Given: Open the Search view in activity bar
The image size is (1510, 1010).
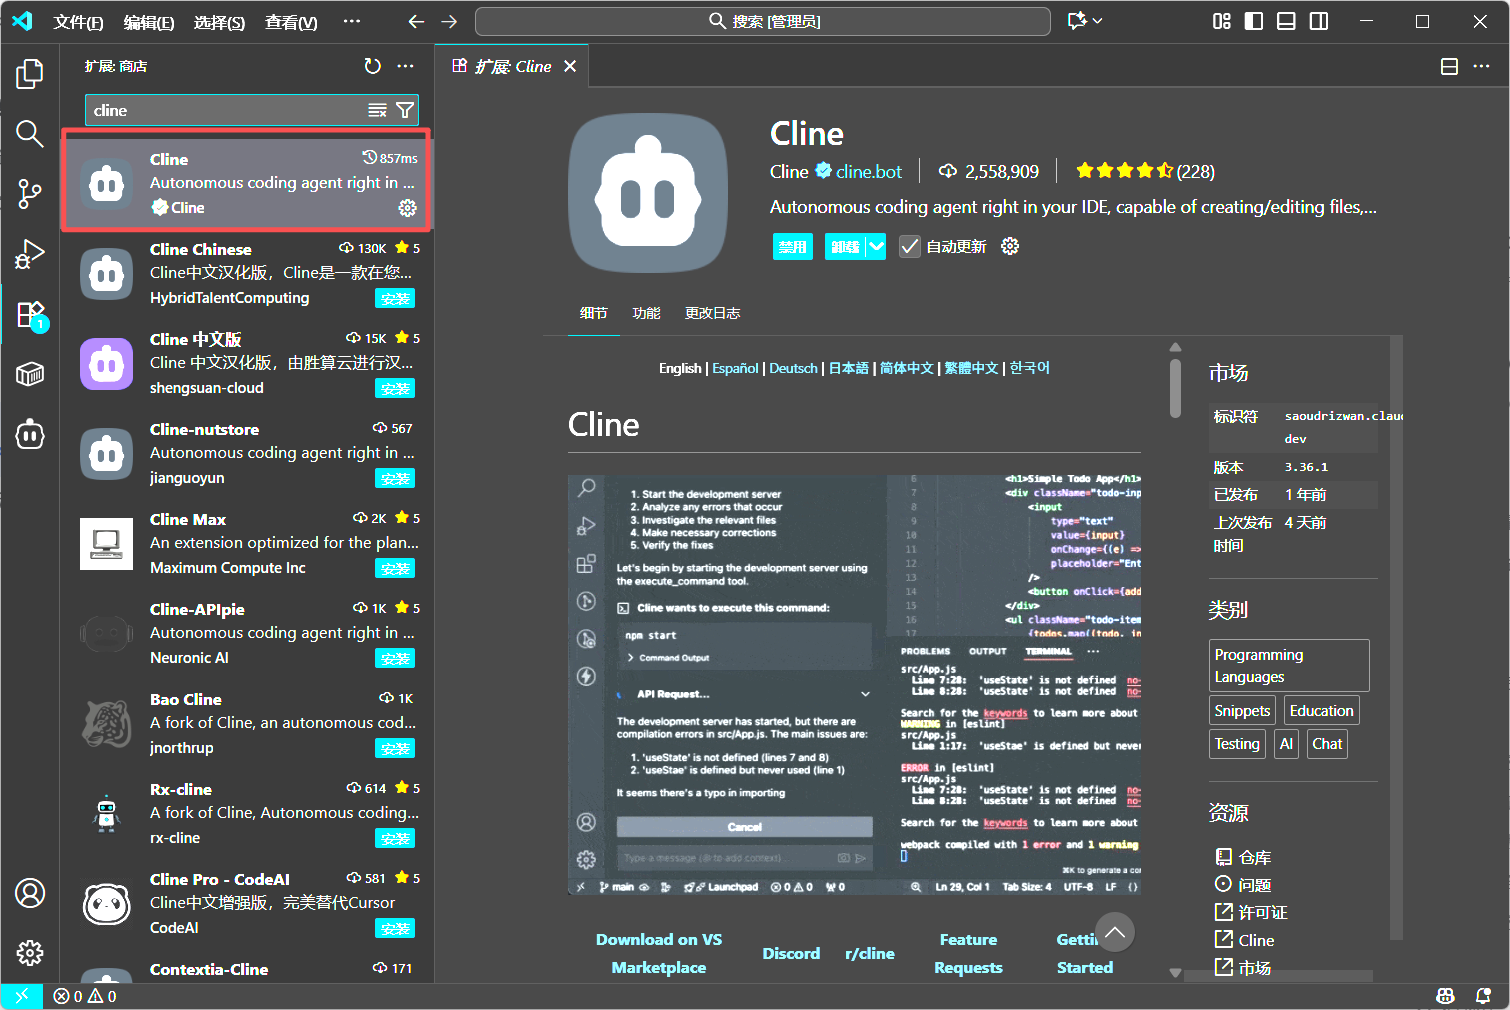Looking at the screenshot, I should [30, 133].
